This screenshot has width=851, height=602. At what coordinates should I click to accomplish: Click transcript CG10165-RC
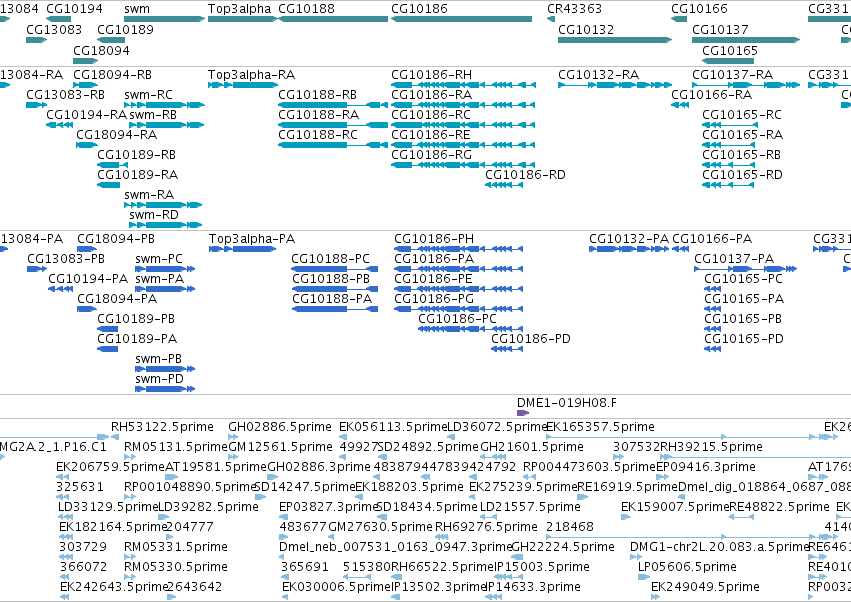tap(728, 125)
